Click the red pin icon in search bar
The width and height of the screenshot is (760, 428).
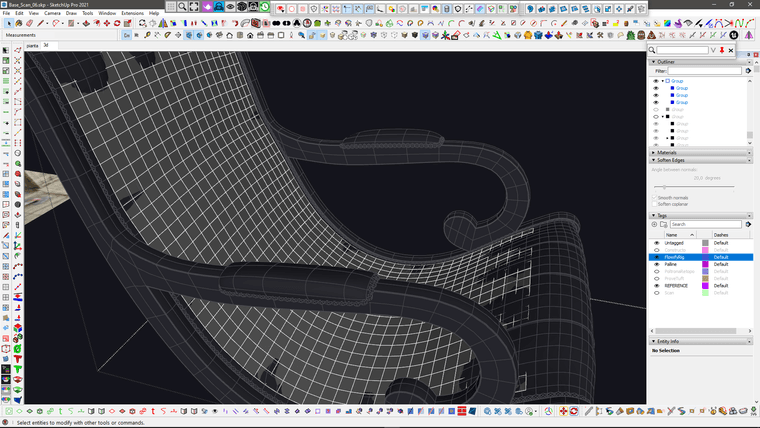(721, 50)
